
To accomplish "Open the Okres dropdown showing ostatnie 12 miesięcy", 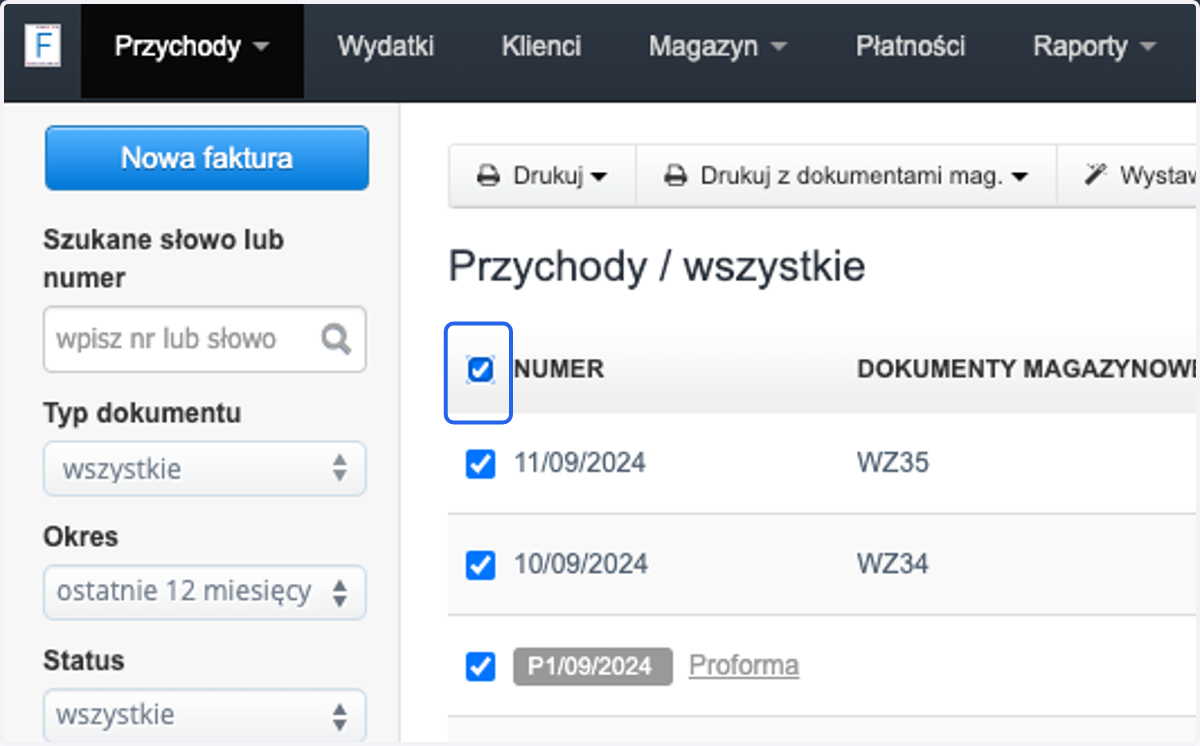I will pos(205,592).
